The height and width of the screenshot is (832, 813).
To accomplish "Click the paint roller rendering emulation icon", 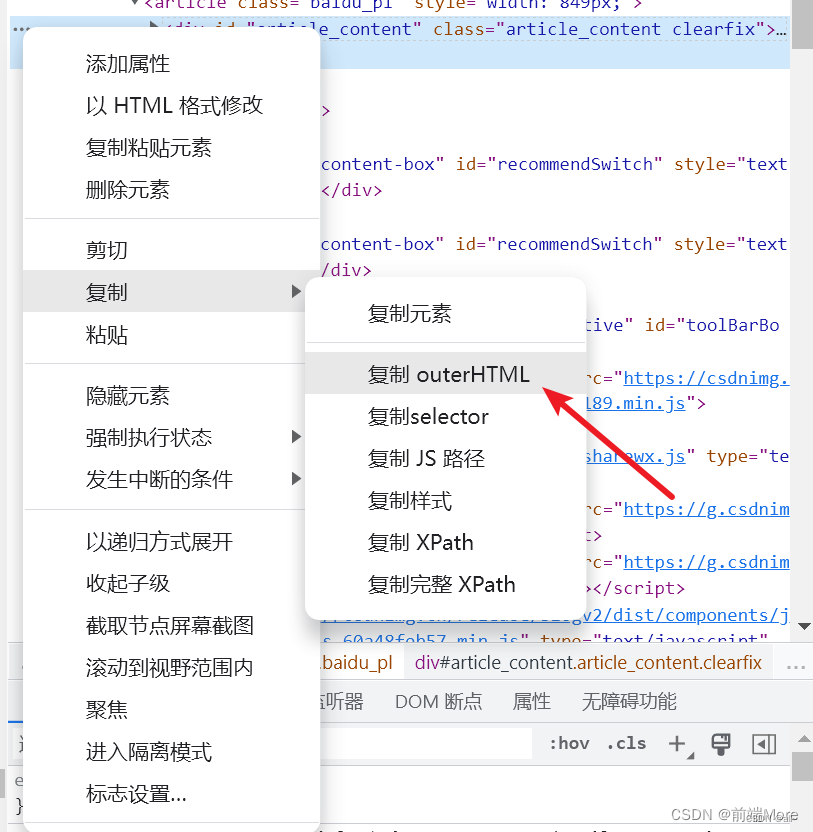I will pos(721,744).
